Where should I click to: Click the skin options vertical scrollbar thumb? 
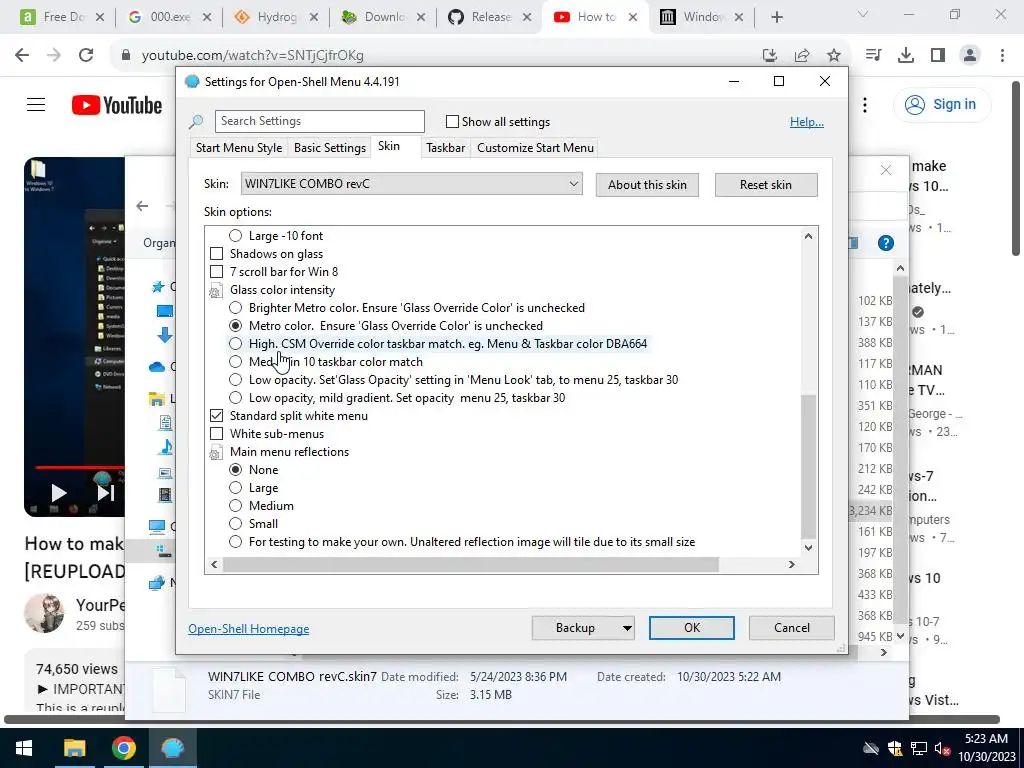(808, 466)
